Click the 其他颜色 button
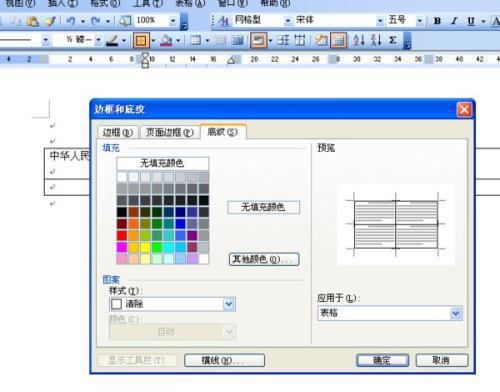The width and height of the screenshot is (500, 392). 264,259
